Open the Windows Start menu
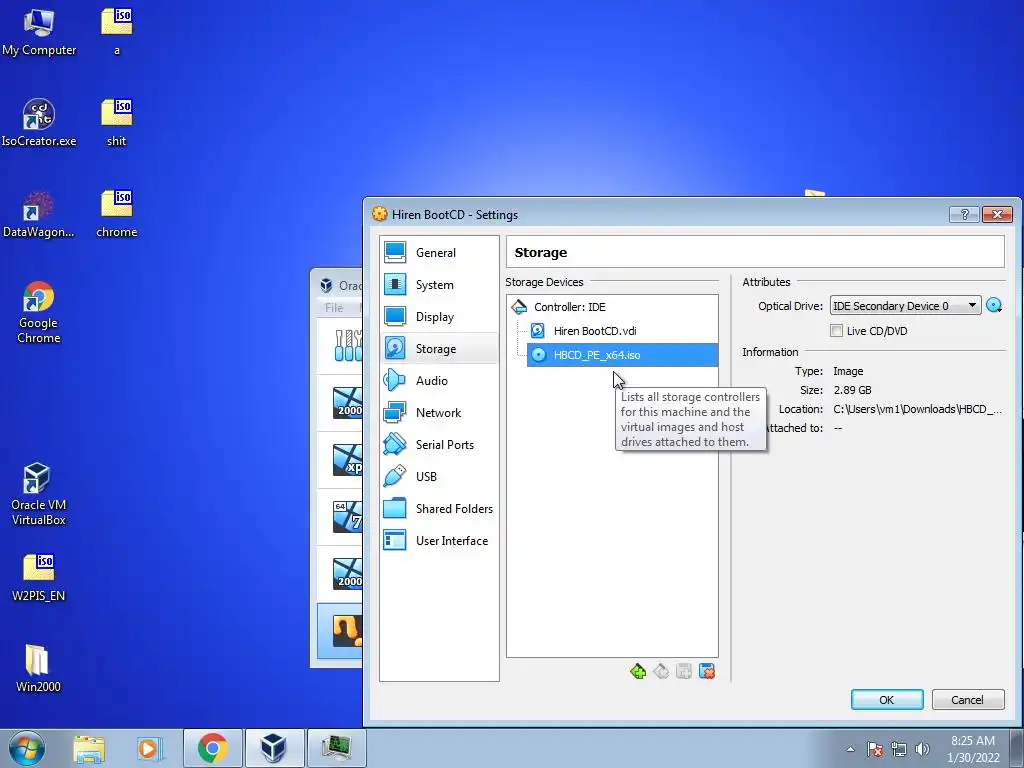The width and height of the screenshot is (1024, 768). coord(27,748)
